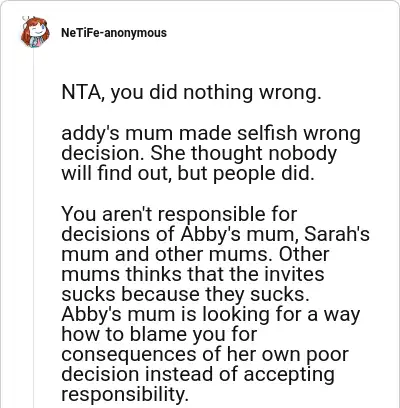Click the final word 'responsibility.'
The image size is (400, 408).
[125, 395]
